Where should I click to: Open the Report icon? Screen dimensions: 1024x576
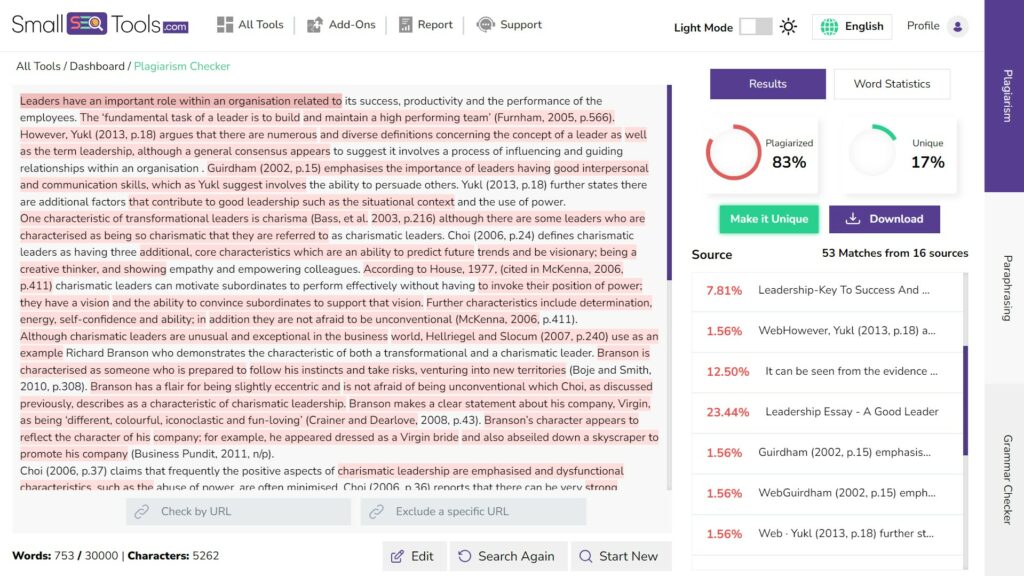pos(406,24)
